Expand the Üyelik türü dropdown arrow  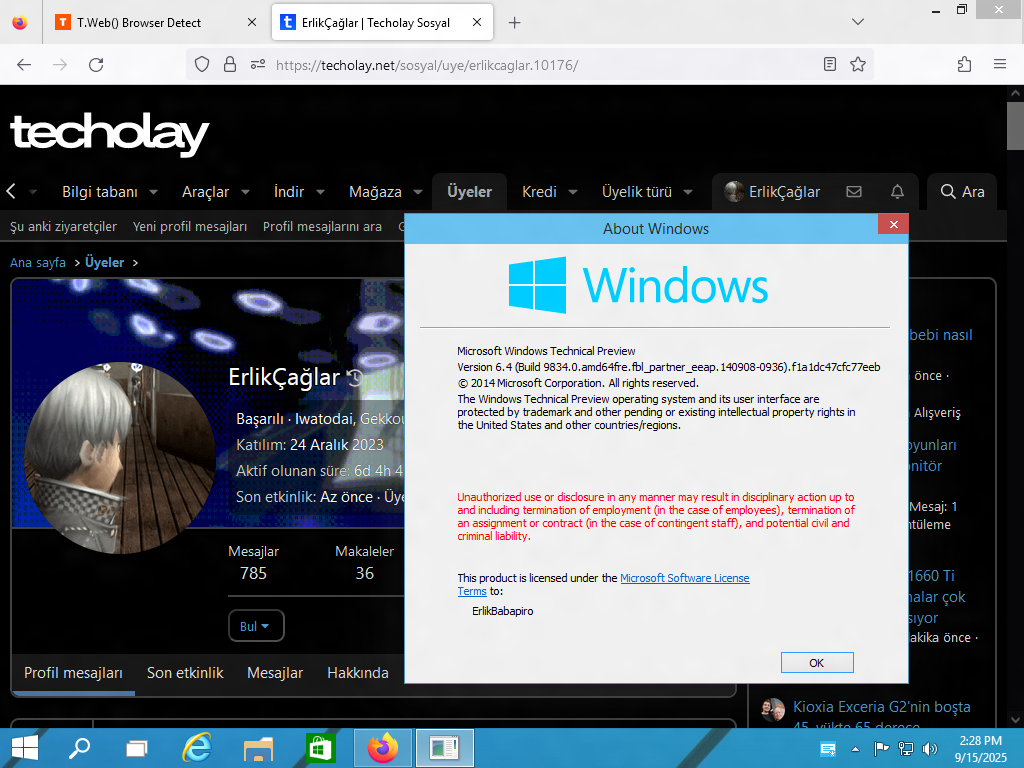688,192
